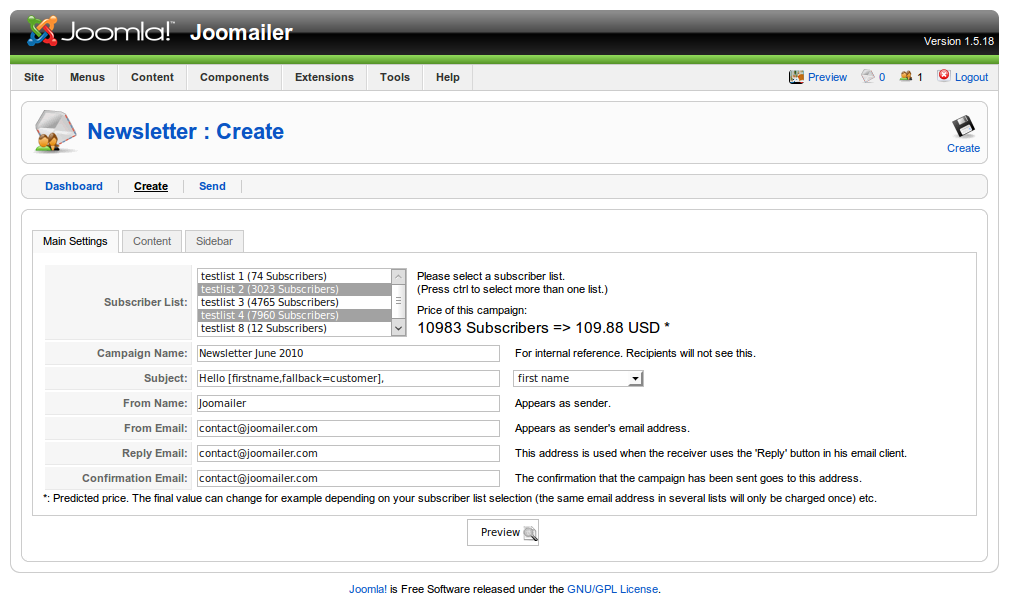Click the Create floppy disk icon
The image size is (1009, 606).
click(x=963, y=127)
